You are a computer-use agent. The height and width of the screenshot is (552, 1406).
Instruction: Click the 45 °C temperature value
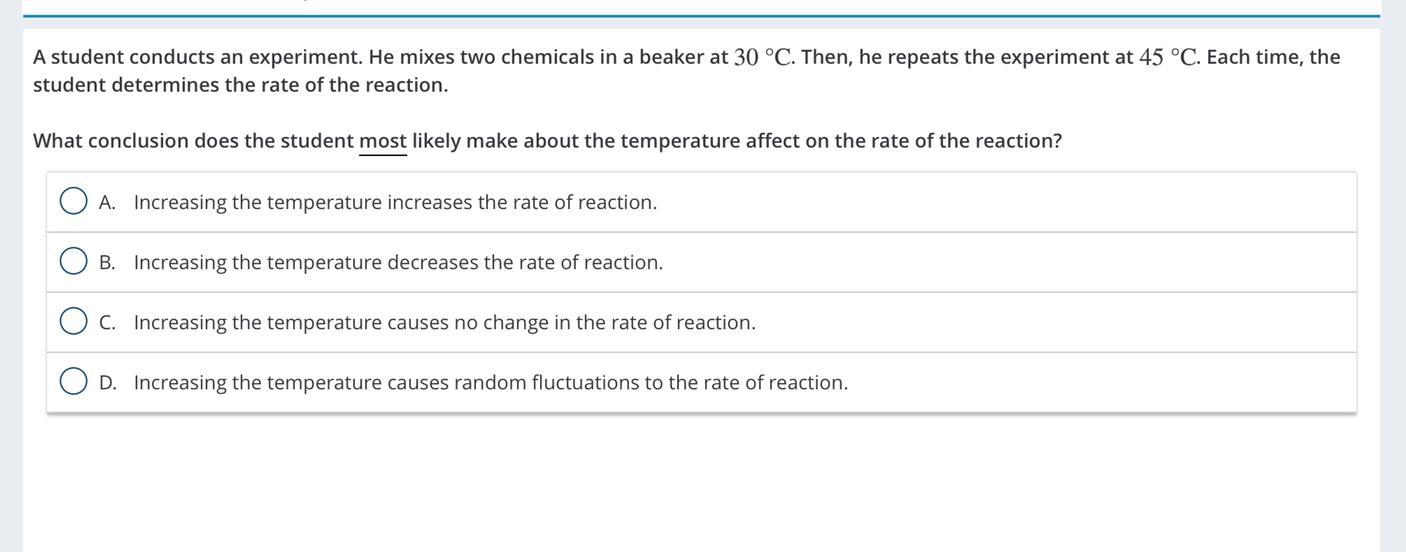point(1169,57)
